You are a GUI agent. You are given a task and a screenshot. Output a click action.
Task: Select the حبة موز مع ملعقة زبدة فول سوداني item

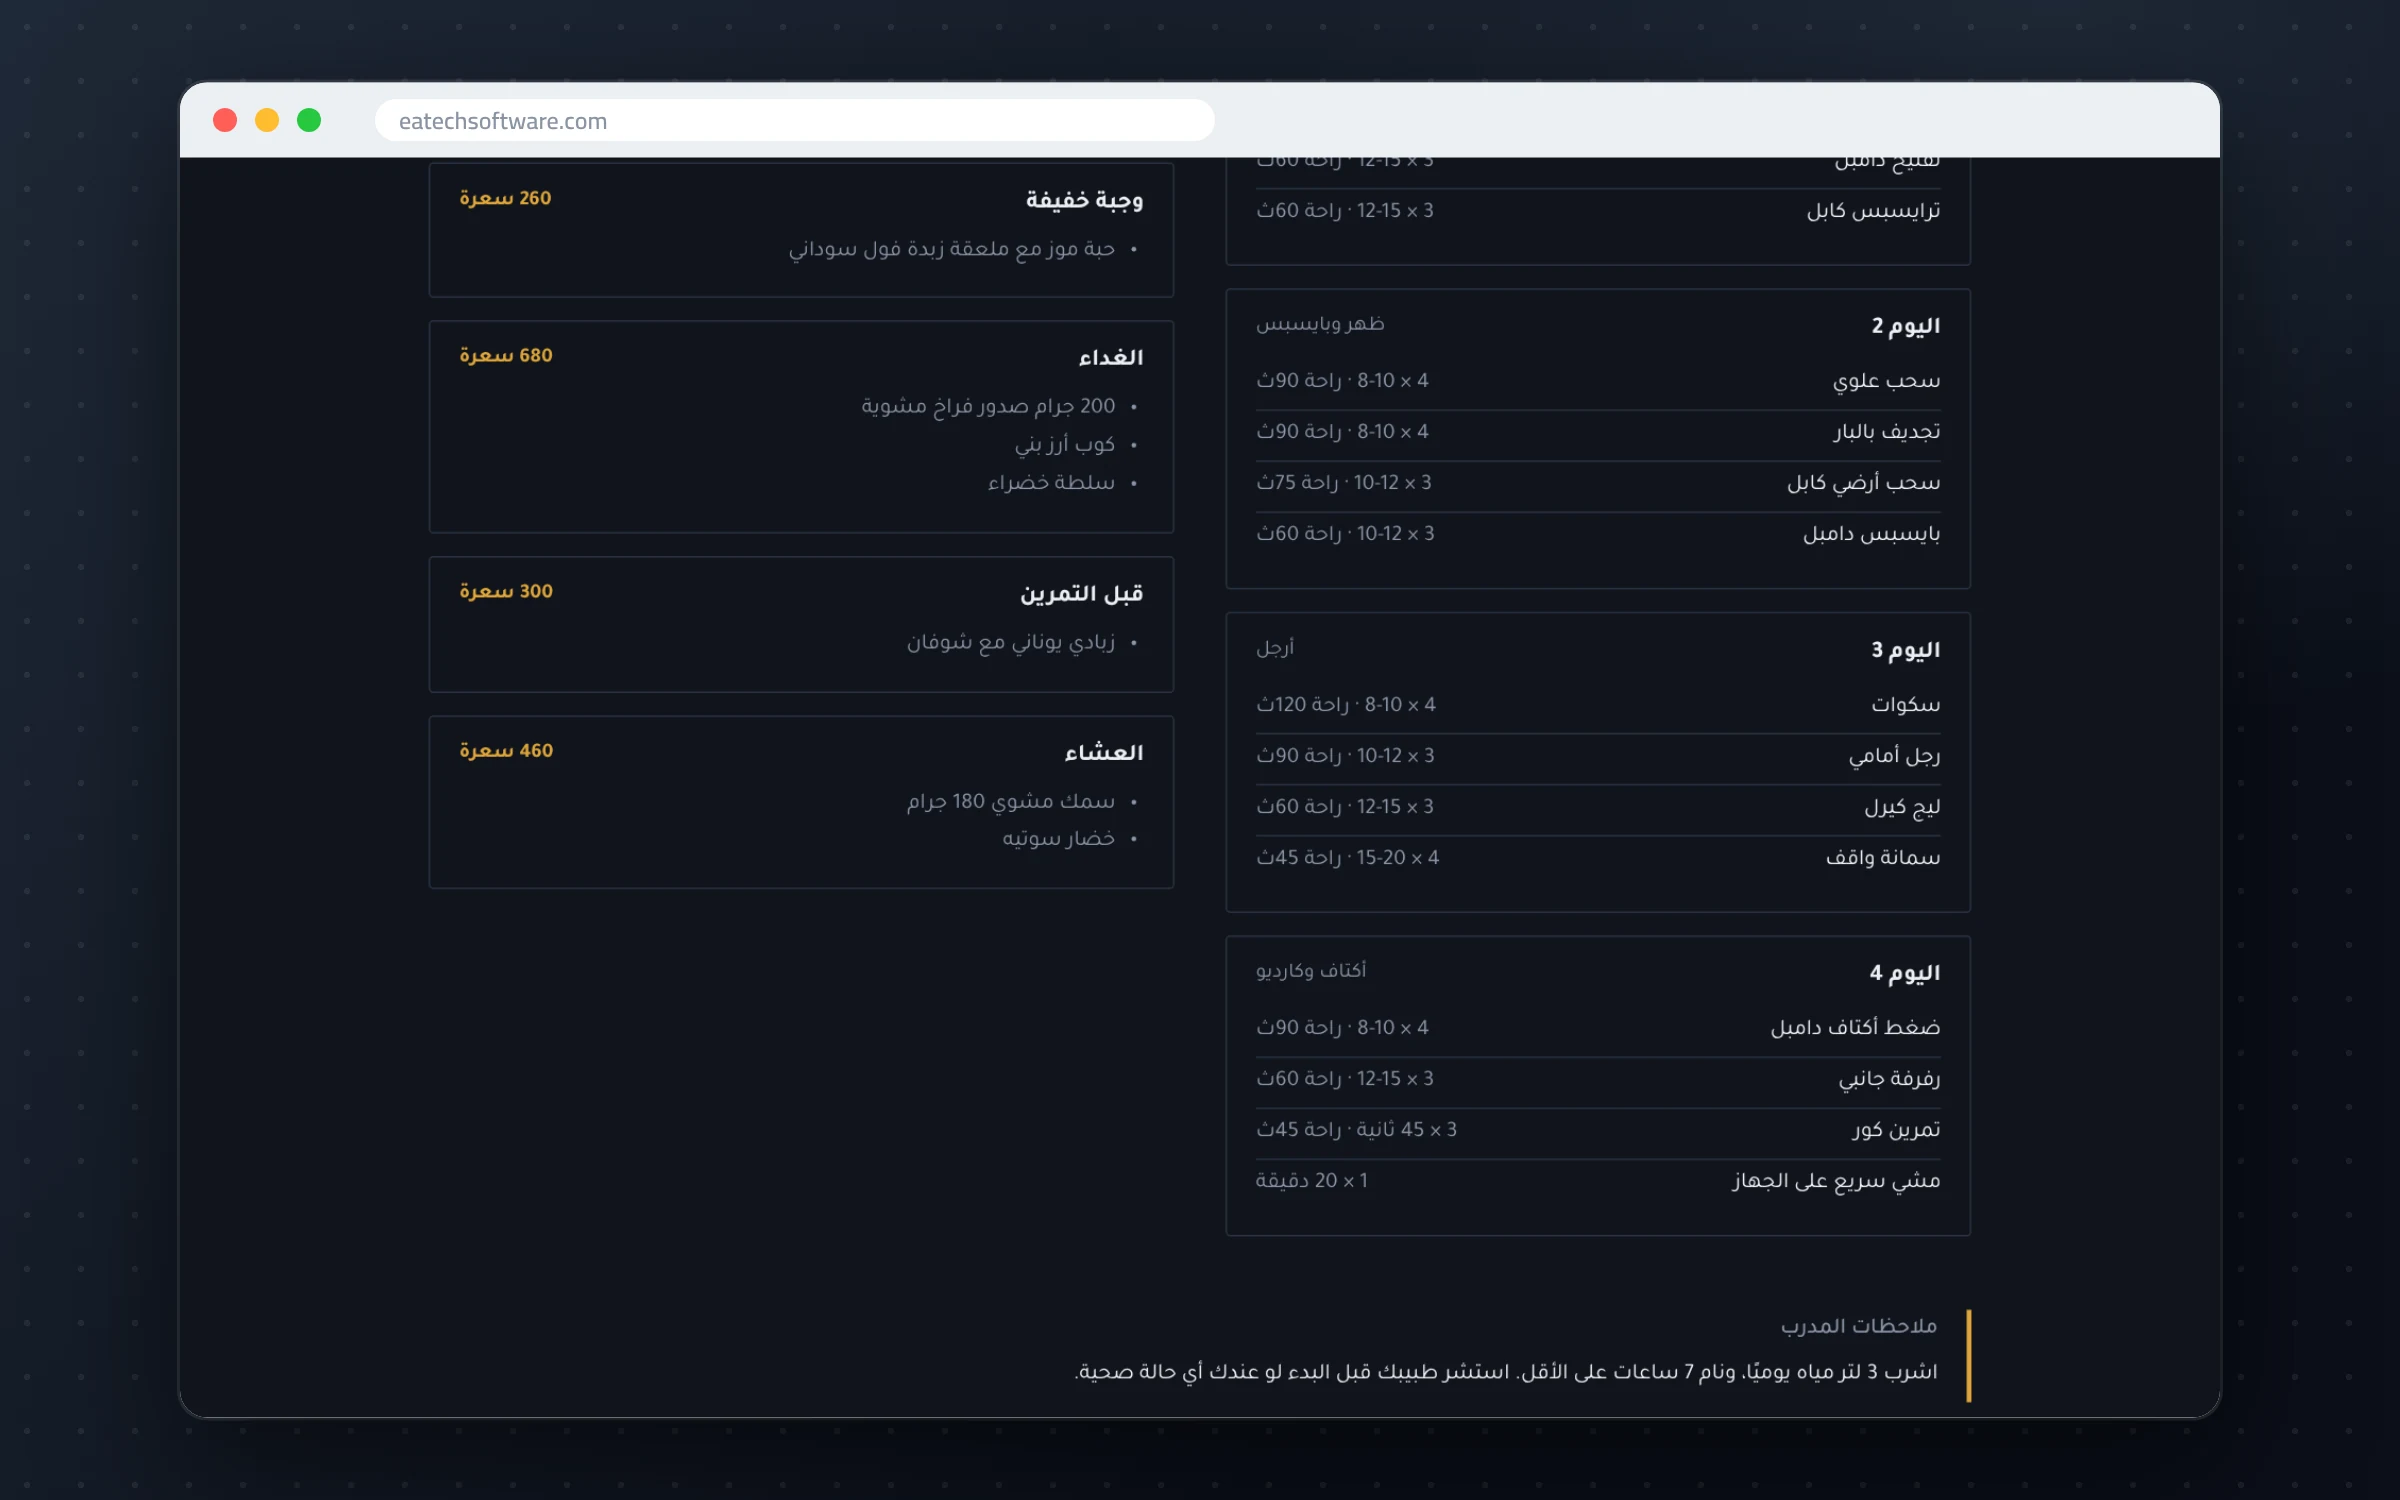(951, 248)
